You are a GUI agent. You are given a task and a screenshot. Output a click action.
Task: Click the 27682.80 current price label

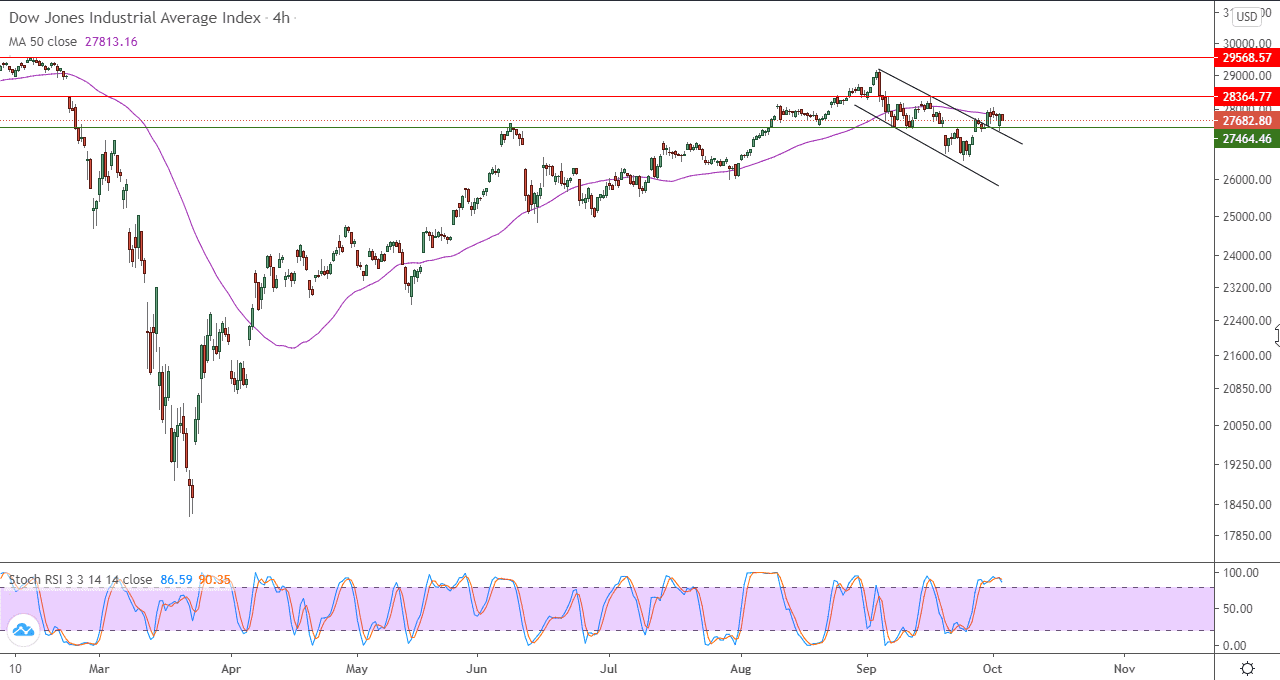1246,120
